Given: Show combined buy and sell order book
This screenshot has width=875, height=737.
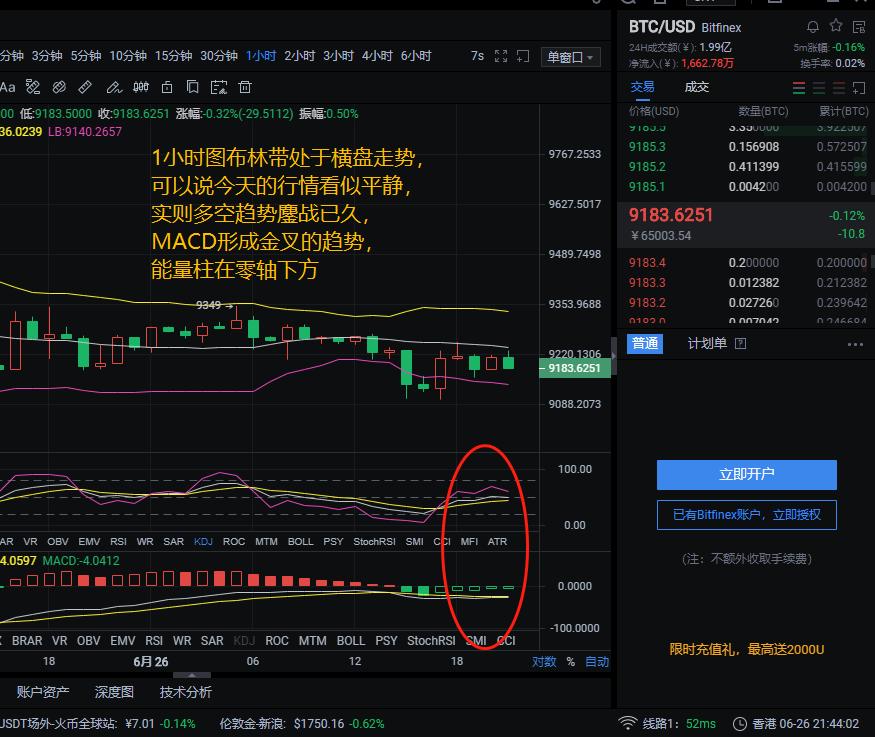Looking at the screenshot, I should [x=799, y=88].
